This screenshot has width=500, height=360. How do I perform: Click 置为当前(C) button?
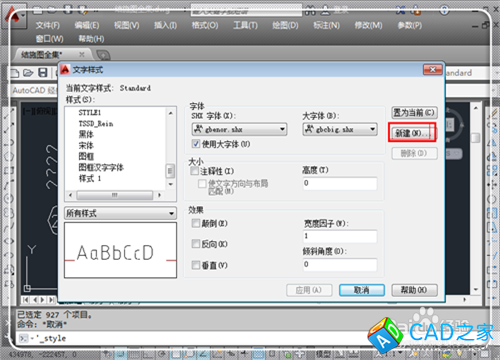(x=414, y=113)
